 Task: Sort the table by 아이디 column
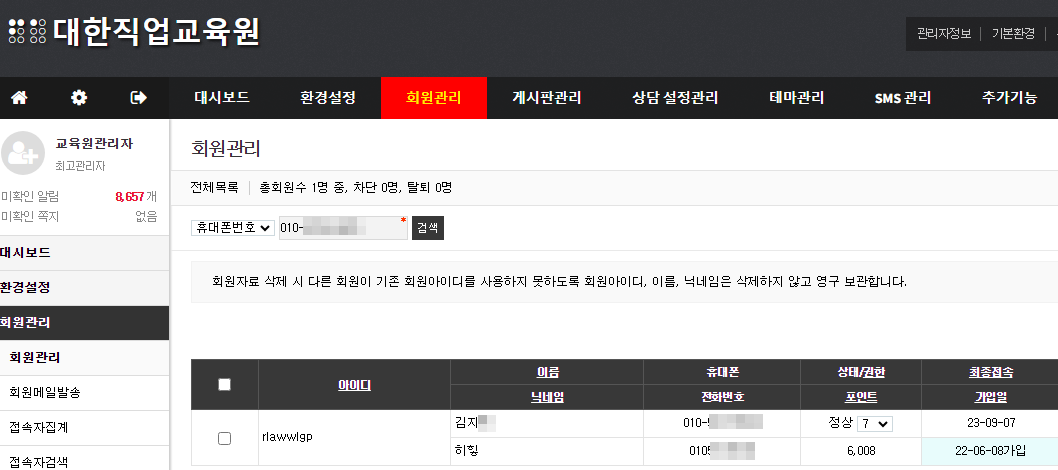point(354,385)
